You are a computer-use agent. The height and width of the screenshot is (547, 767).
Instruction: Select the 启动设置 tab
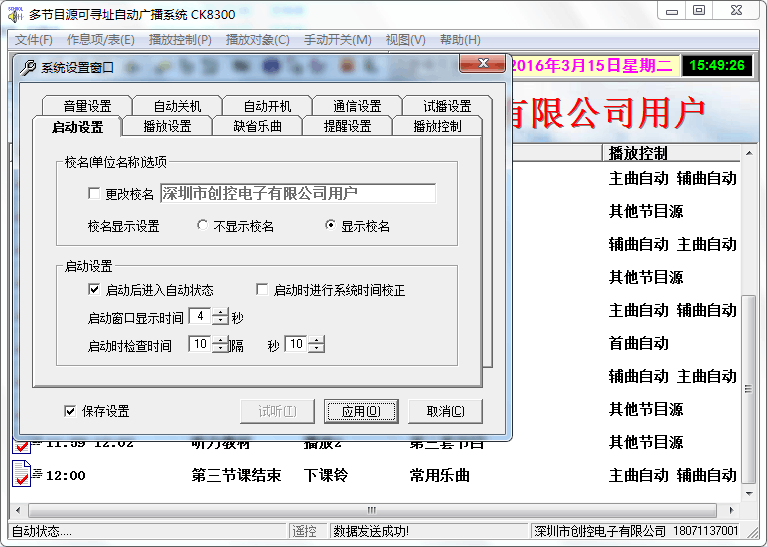[x=77, y=127]
